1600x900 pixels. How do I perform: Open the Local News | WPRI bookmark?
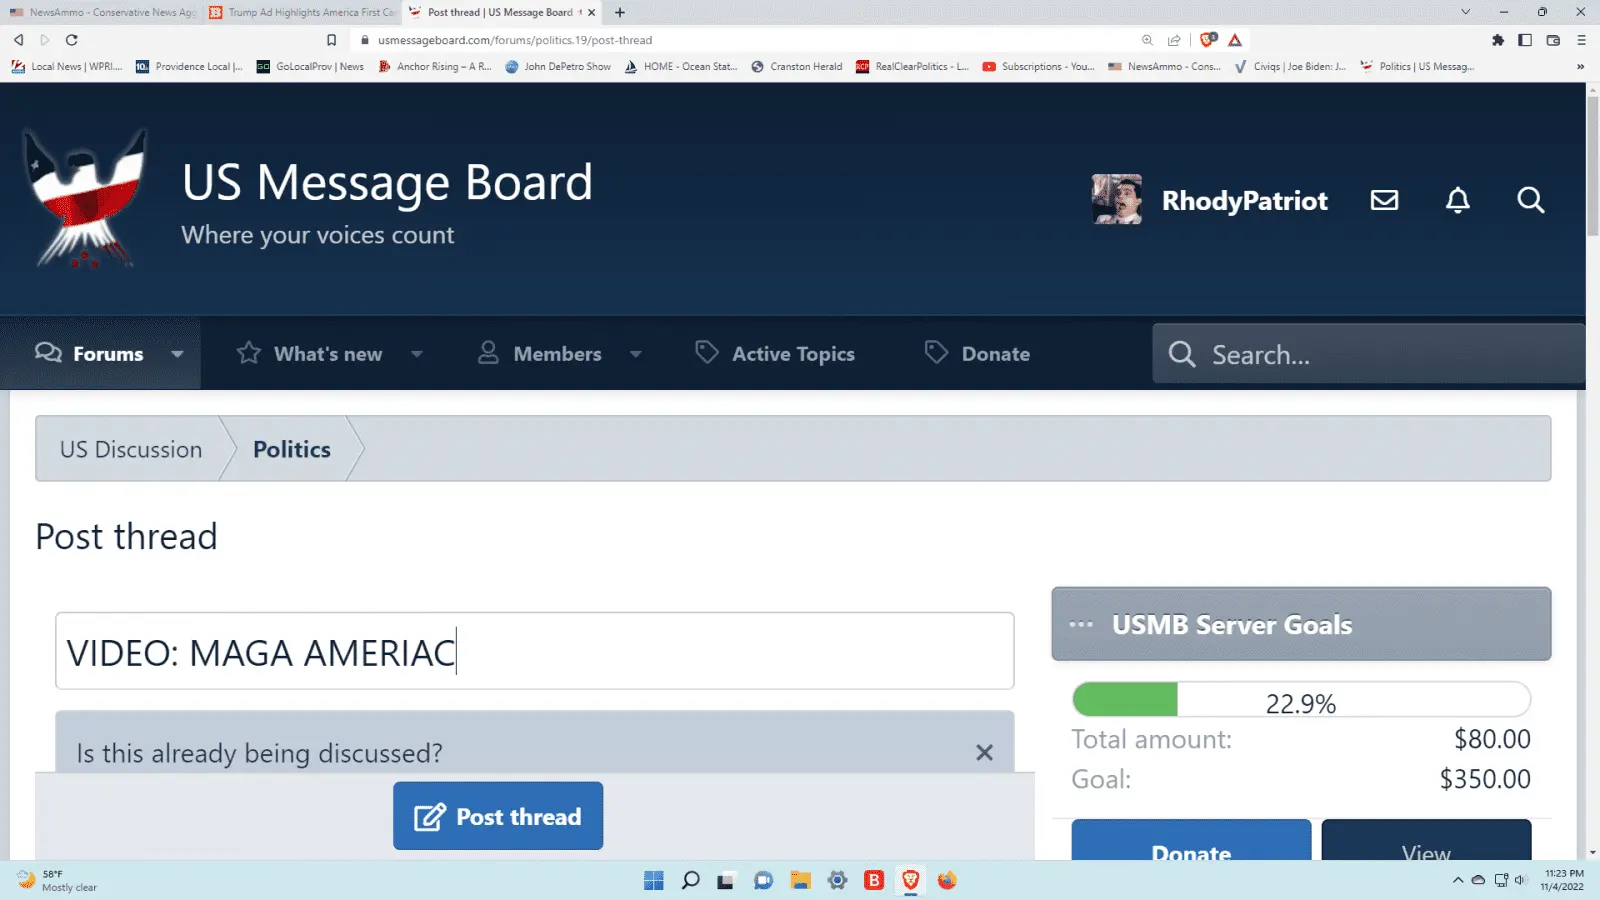[67, 67]
